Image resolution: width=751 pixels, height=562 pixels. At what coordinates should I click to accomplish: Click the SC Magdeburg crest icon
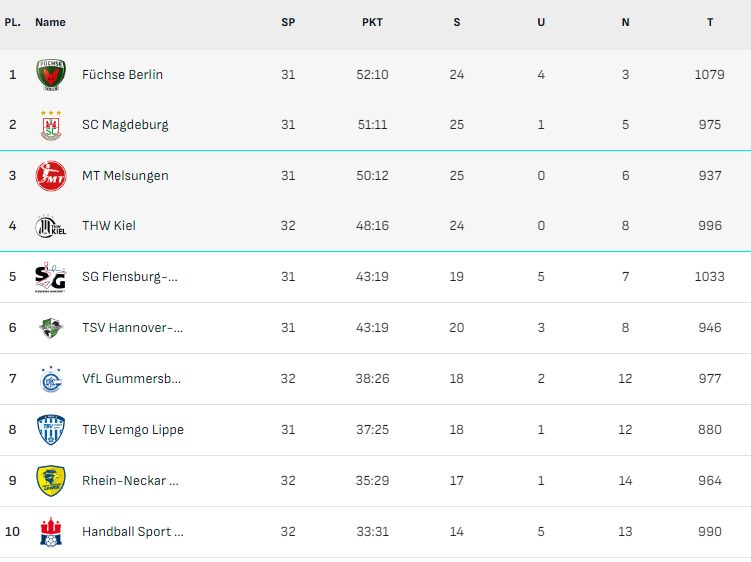(51, 126)
